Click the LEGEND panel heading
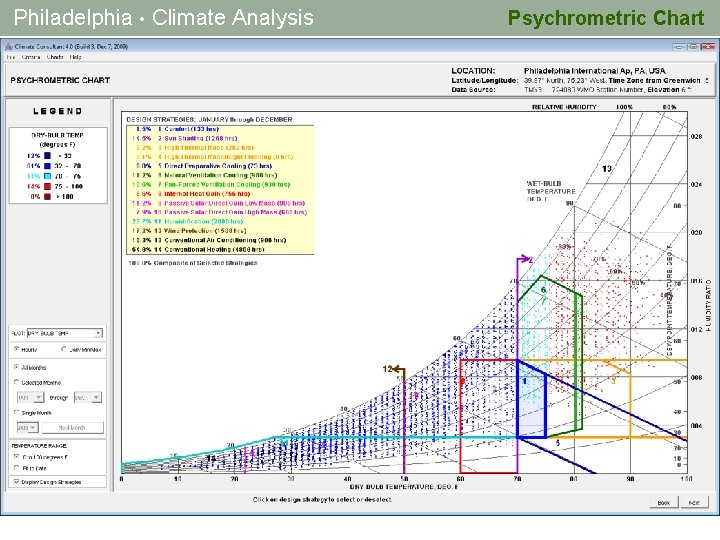 (x=57, y=111)
